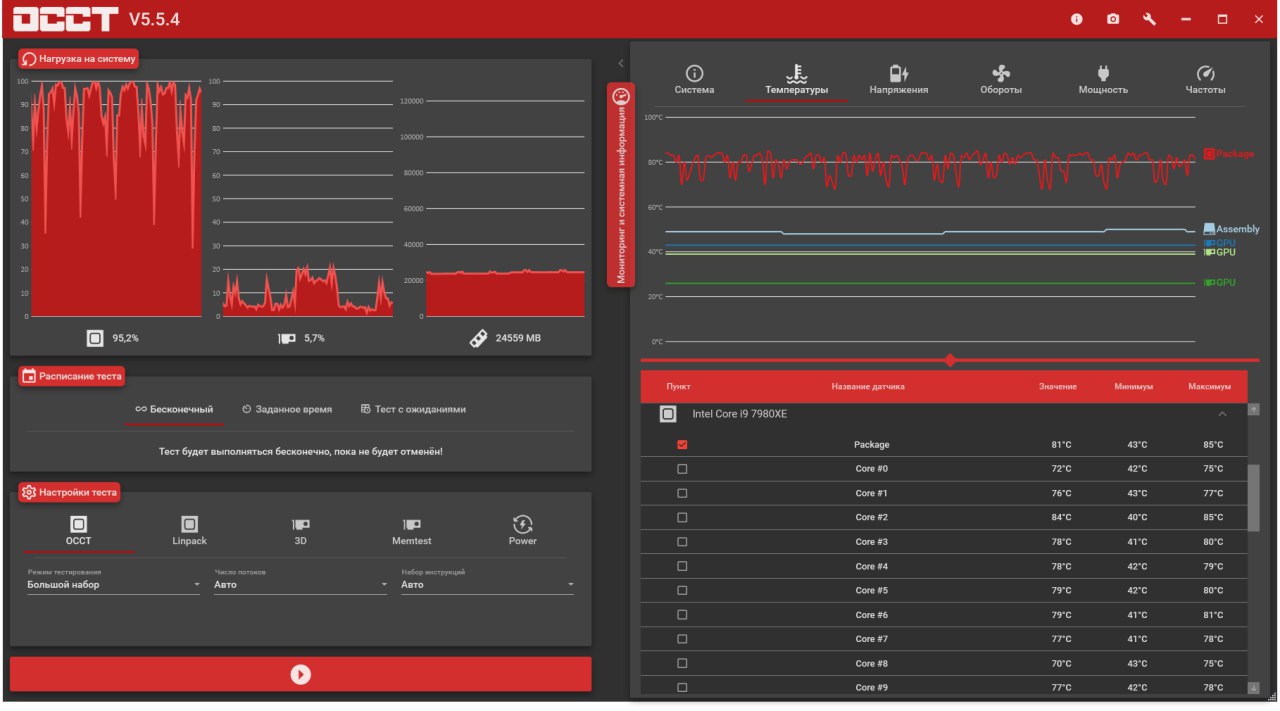The width and height of the screenshot is (1280, 711).
Task: Open settings with the wrench icon
Action: [x=1149, y=19]
